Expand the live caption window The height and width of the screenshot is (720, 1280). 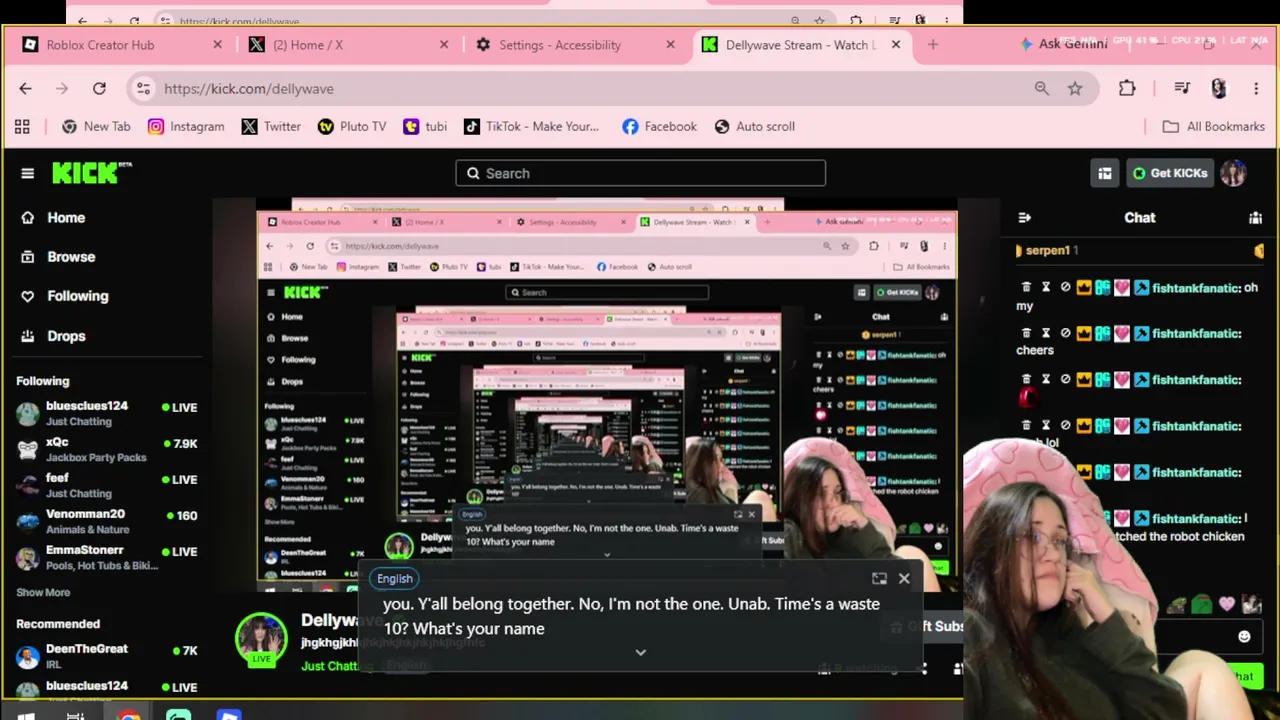click(879, 578)
